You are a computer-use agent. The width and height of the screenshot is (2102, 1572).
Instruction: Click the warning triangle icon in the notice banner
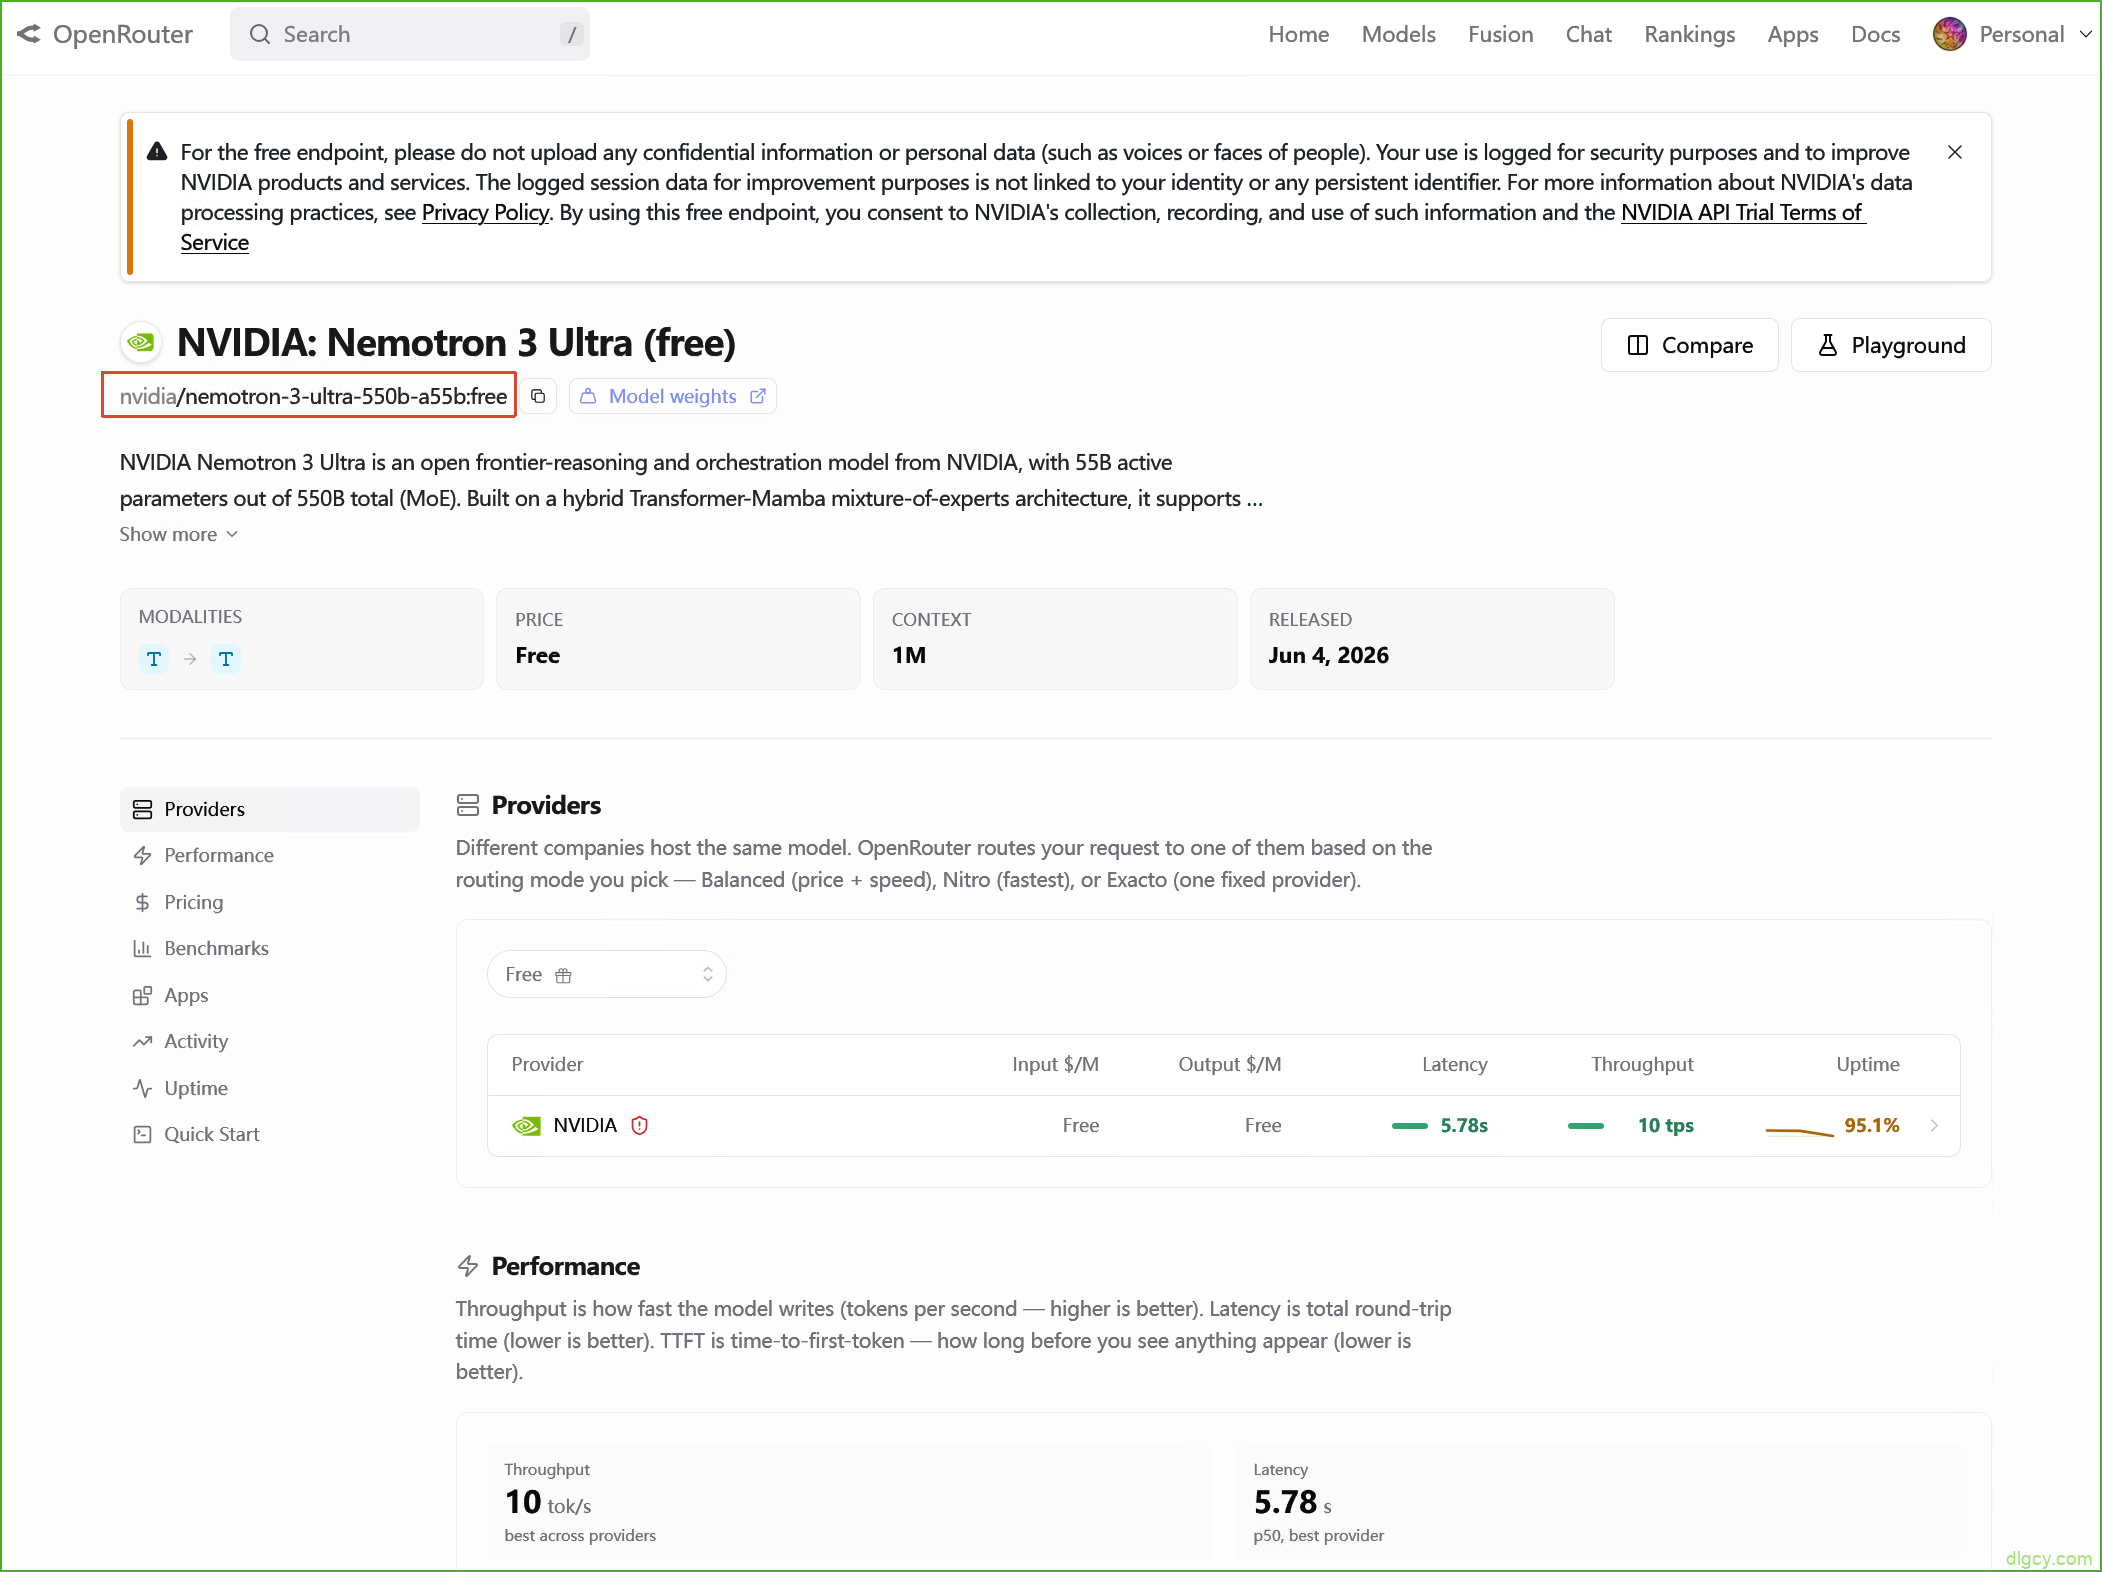coord(157,152)
